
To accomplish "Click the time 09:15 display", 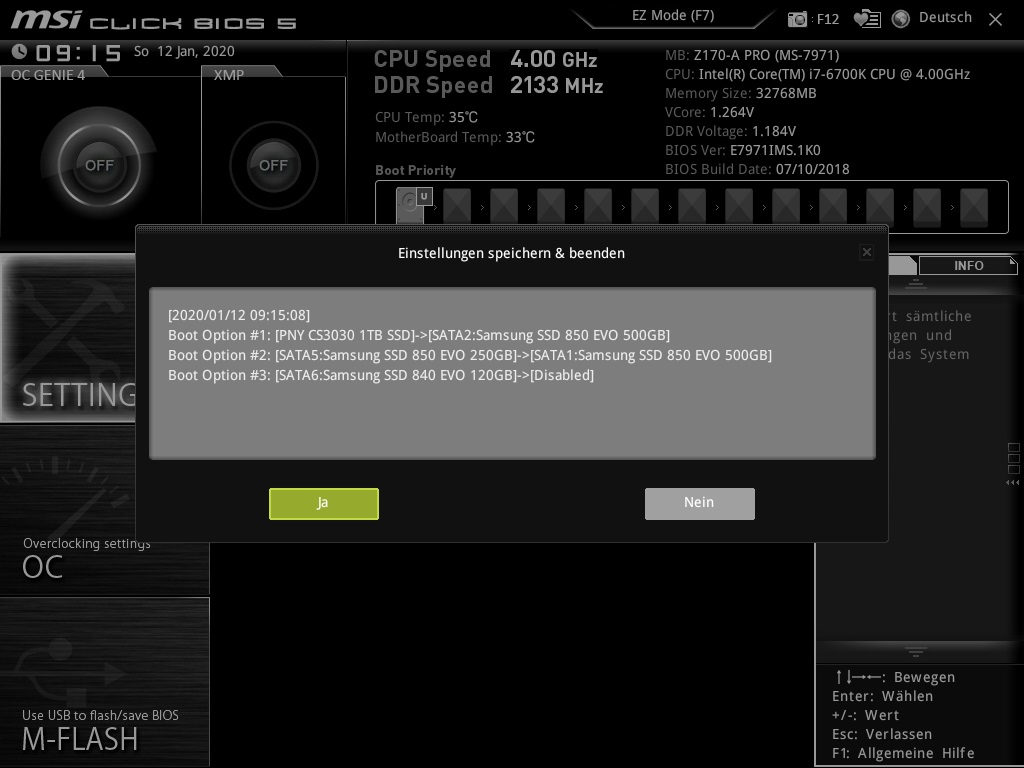I will click(78, 52).
